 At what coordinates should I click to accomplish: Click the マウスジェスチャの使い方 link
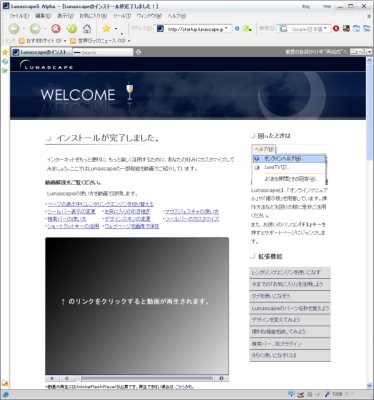pos(192,211)
